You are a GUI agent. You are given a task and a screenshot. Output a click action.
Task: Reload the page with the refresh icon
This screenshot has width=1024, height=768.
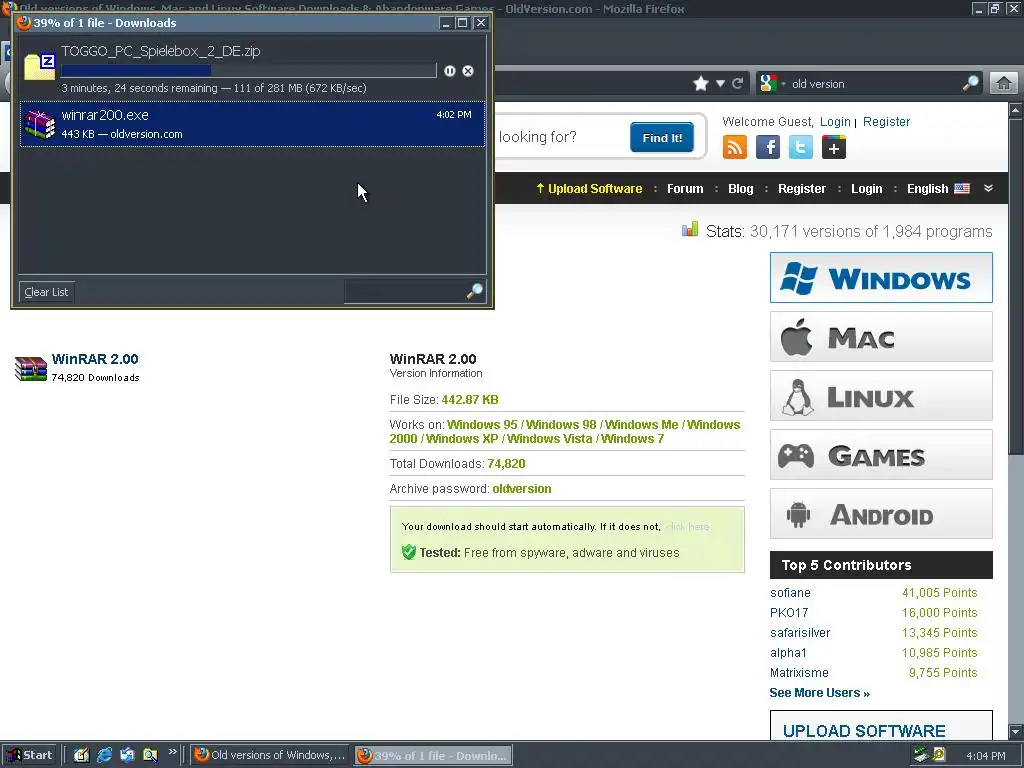click(738, 84)
